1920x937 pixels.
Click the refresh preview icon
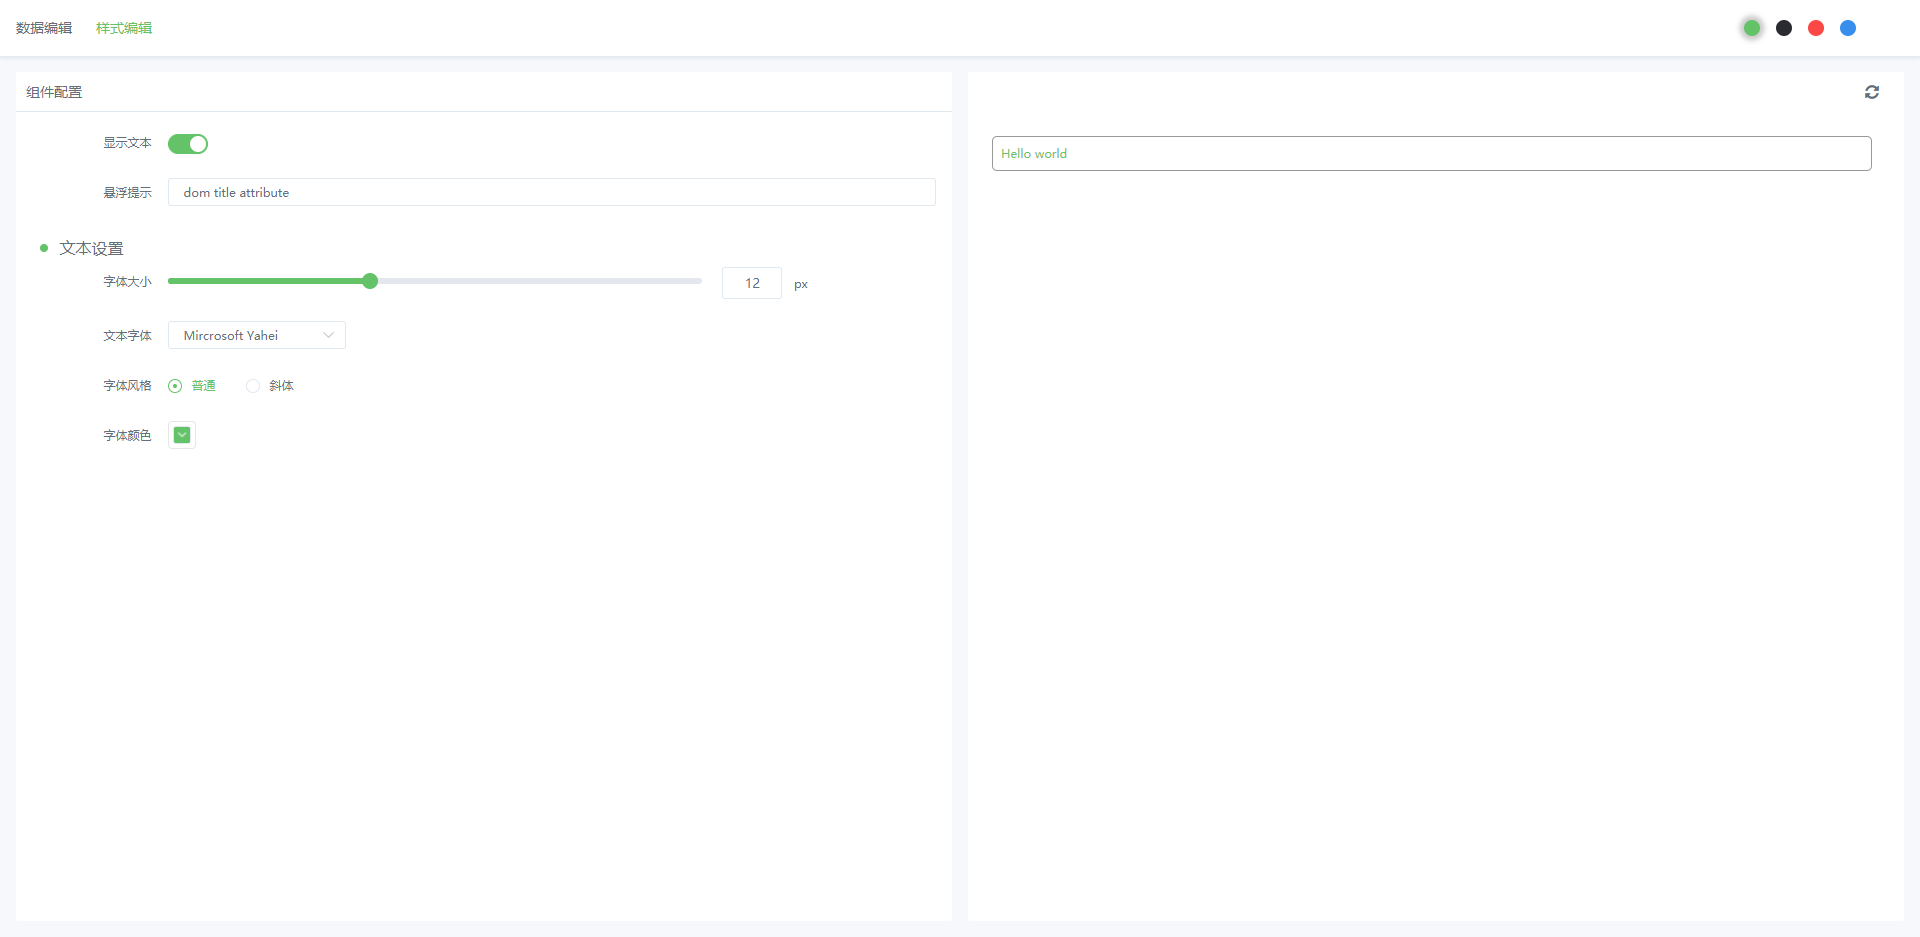click(x=1872, y=92)
